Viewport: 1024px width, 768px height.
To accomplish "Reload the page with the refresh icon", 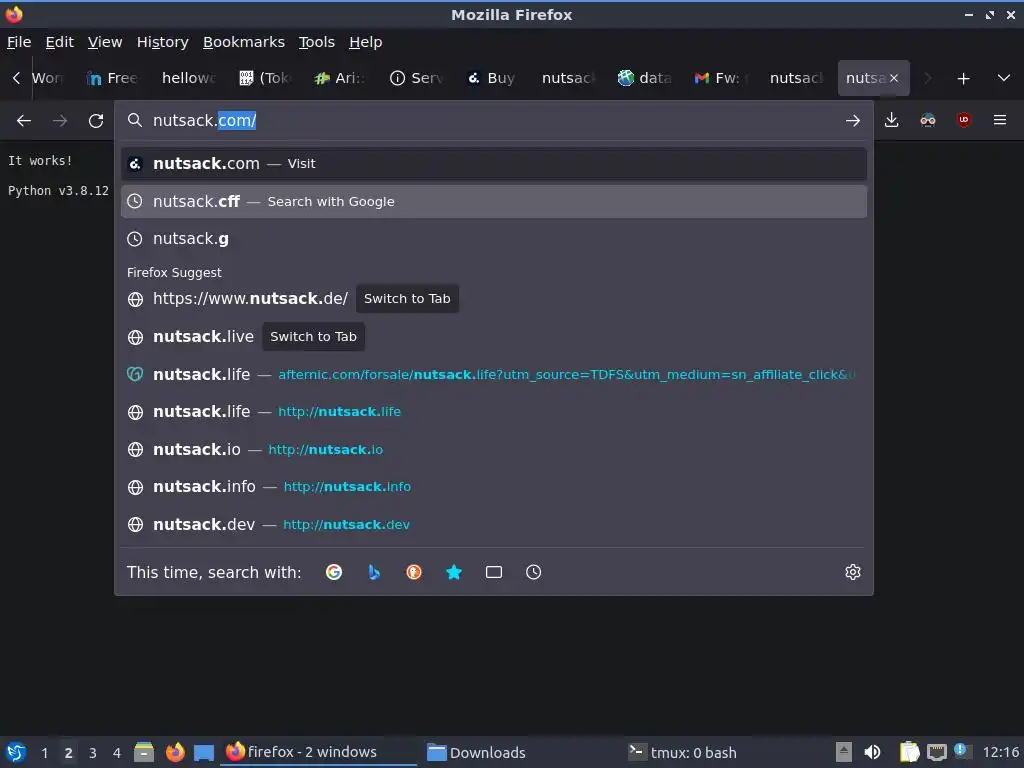I will pyautogui.click(x=96, y=121).
